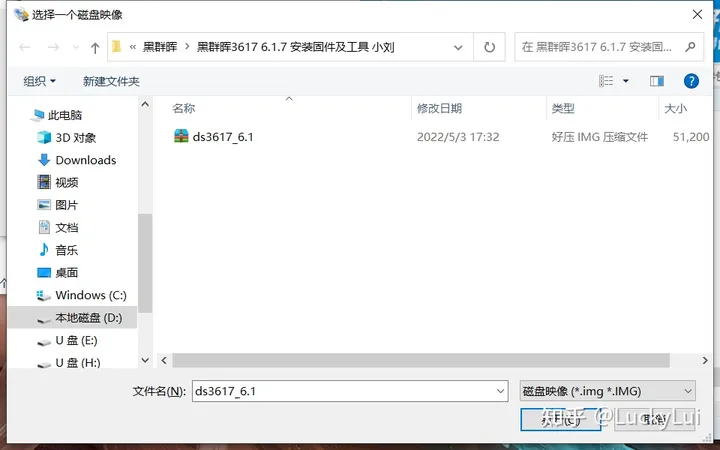Open the help question mark icon

[690, 81]
